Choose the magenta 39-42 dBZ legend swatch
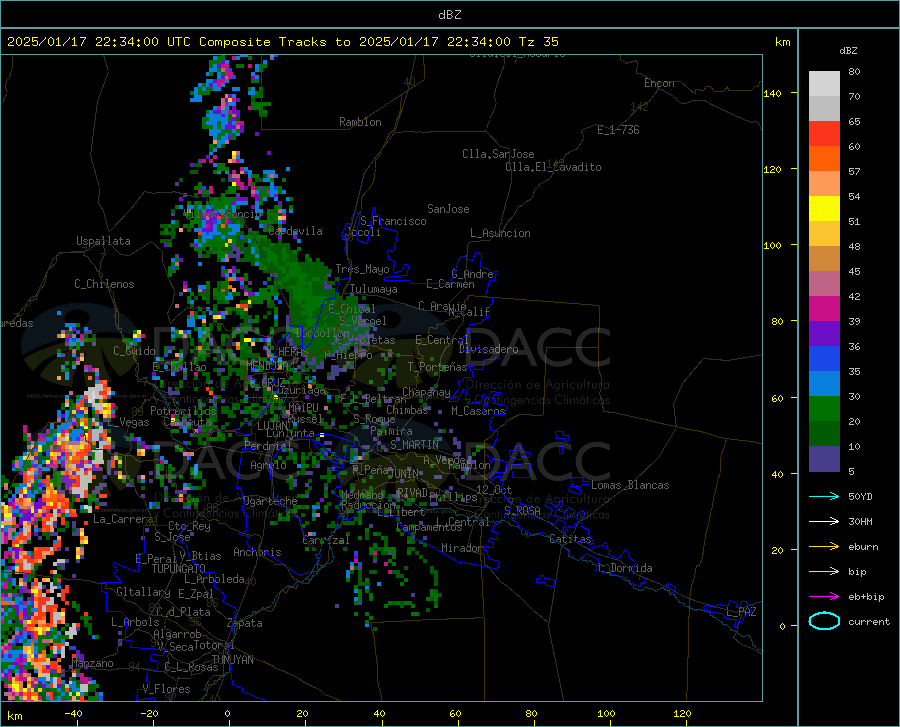Viewport: 900px width, 727px height. pyautogui.click(x=824, y=309)
